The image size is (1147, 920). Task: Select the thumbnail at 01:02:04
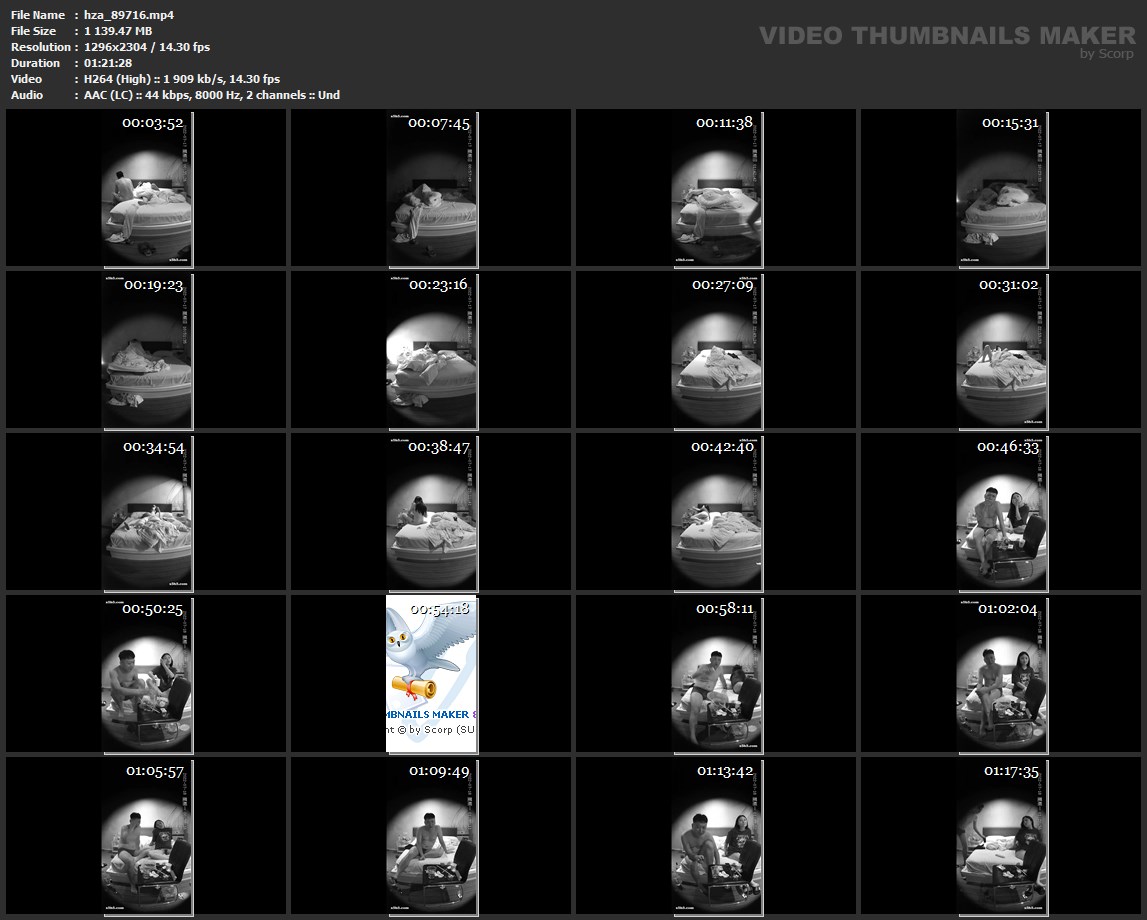(x=1001, y=674)
